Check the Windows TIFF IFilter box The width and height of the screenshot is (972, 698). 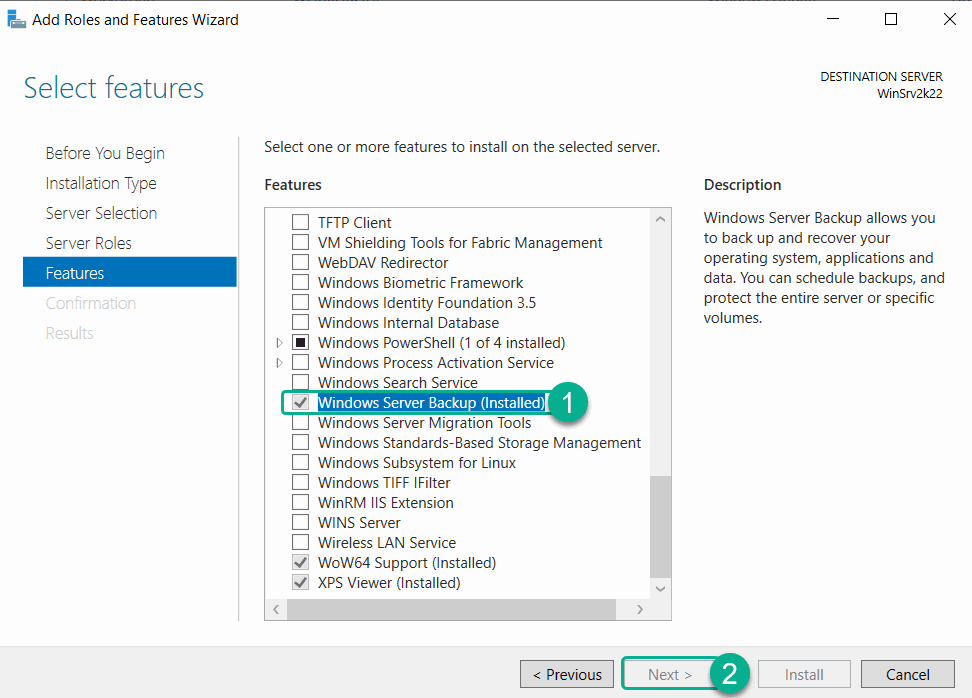tap(301, 482)
